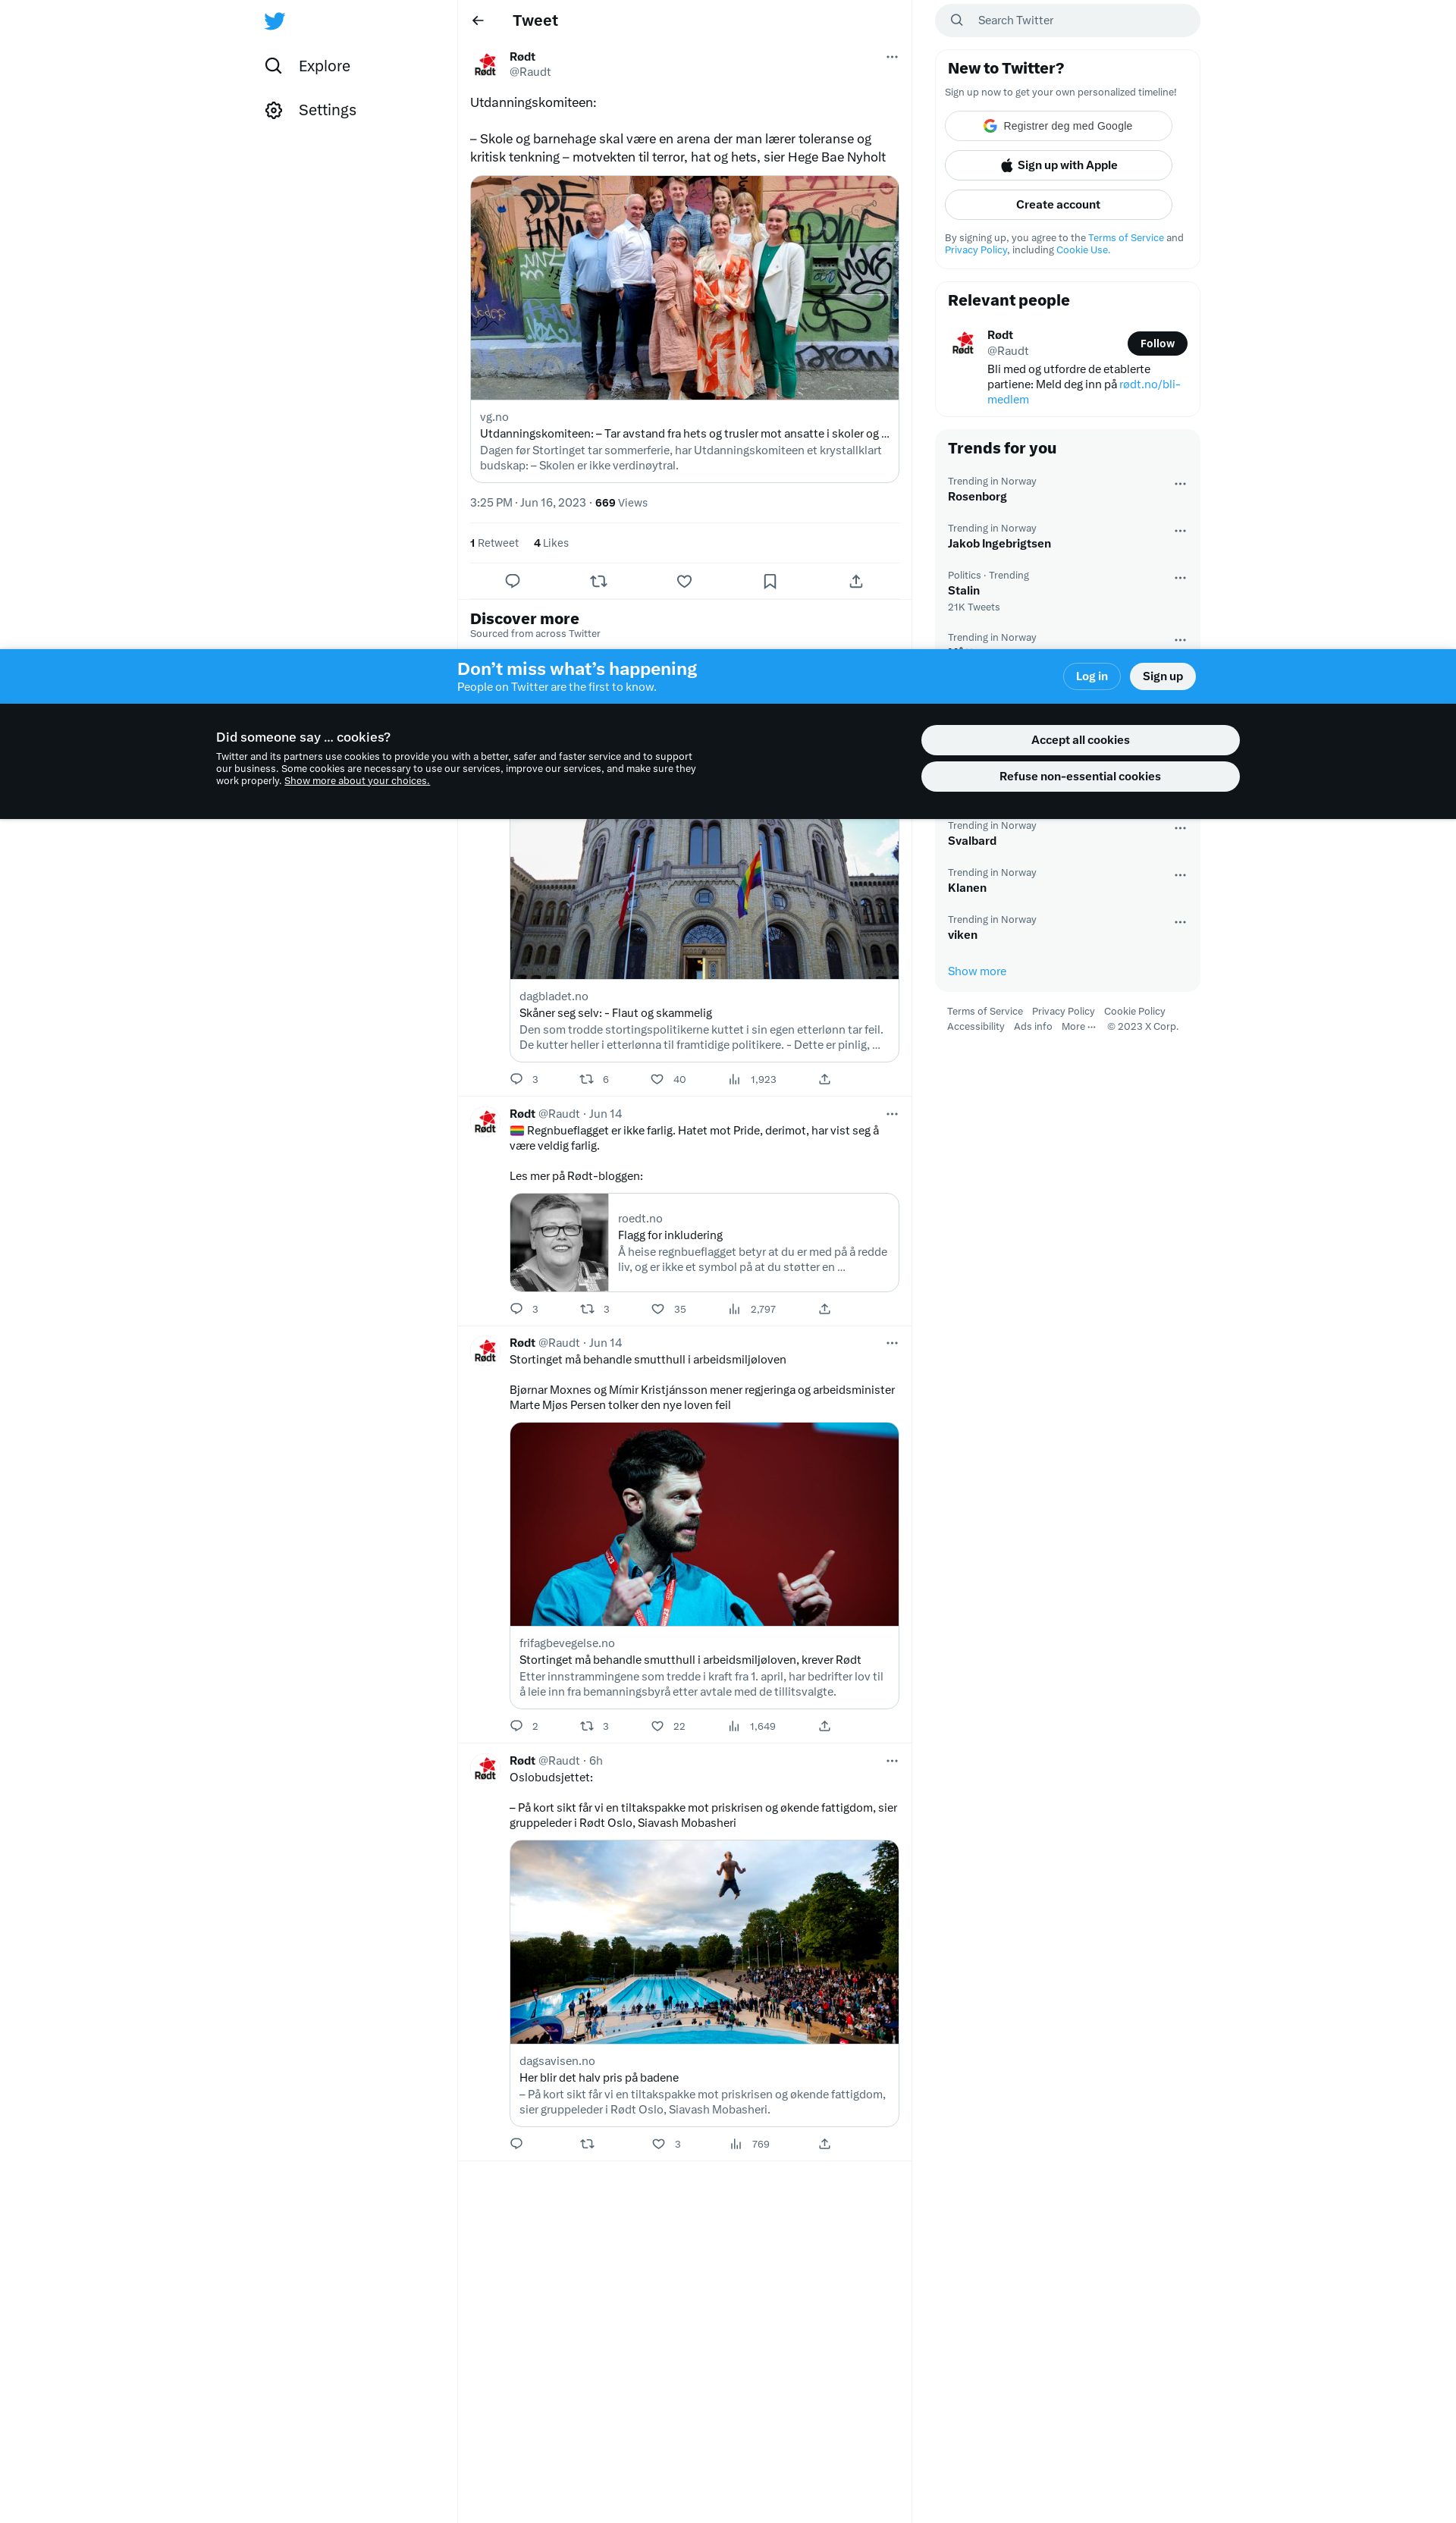Bookmark the main Utdanningskomiteen tweet
This screenshot has height=2523, width=1456.
click(770, 581)
